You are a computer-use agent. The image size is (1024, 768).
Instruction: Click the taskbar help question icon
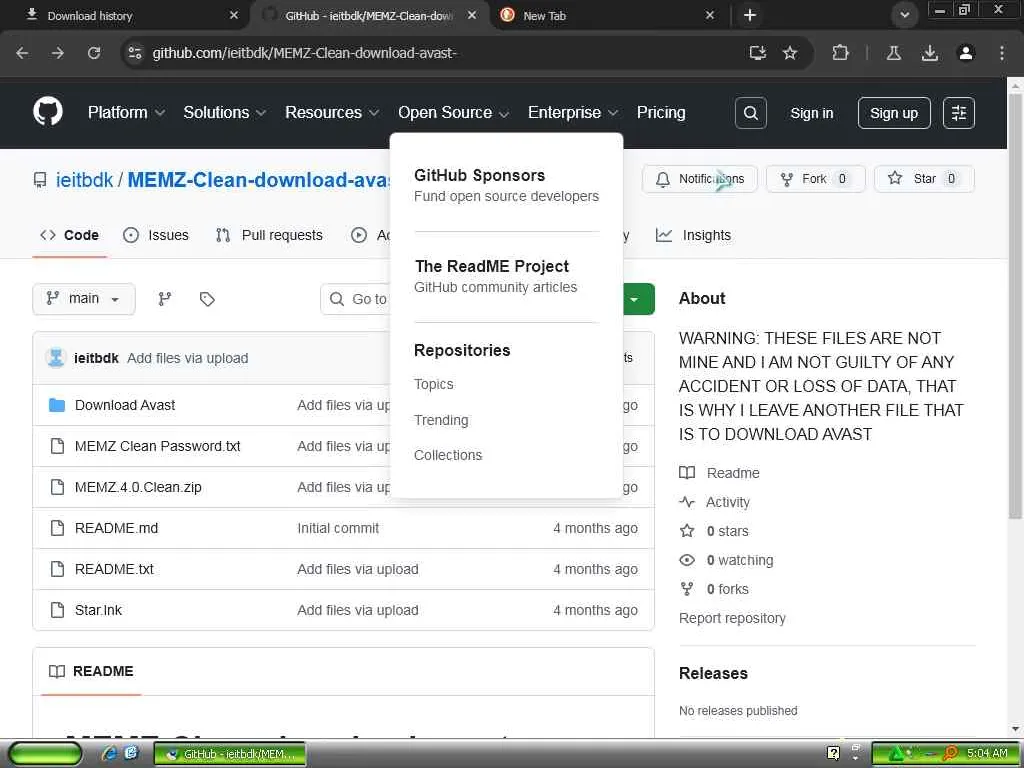(x=833, y=753)
